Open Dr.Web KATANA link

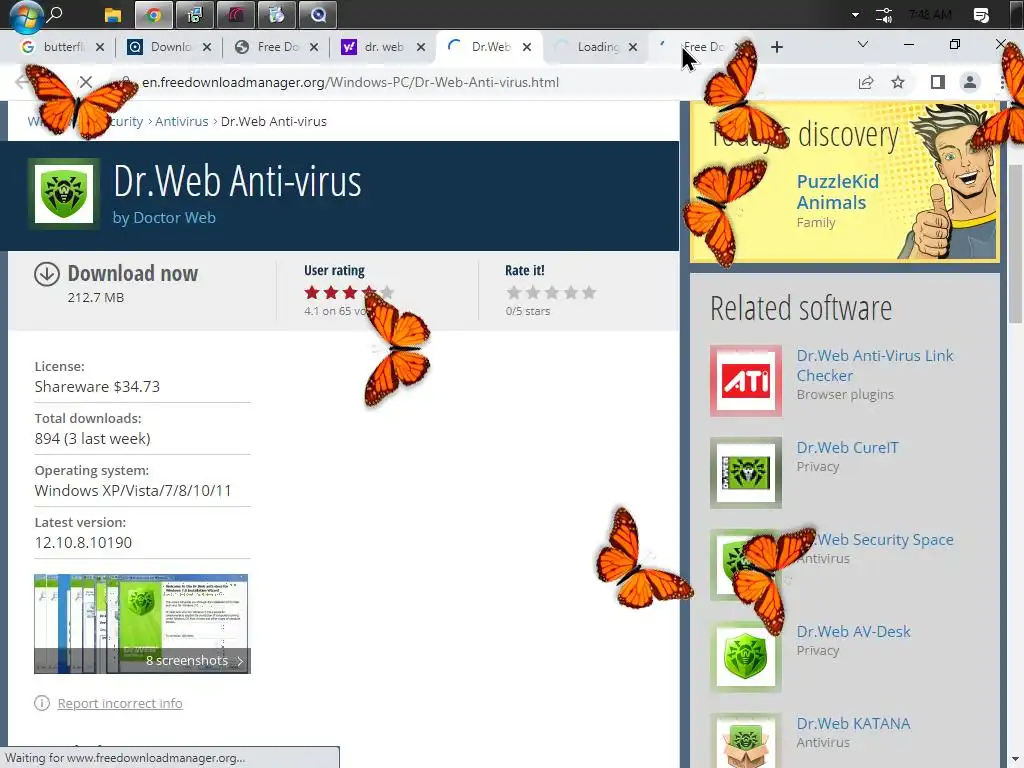point(854,724)
